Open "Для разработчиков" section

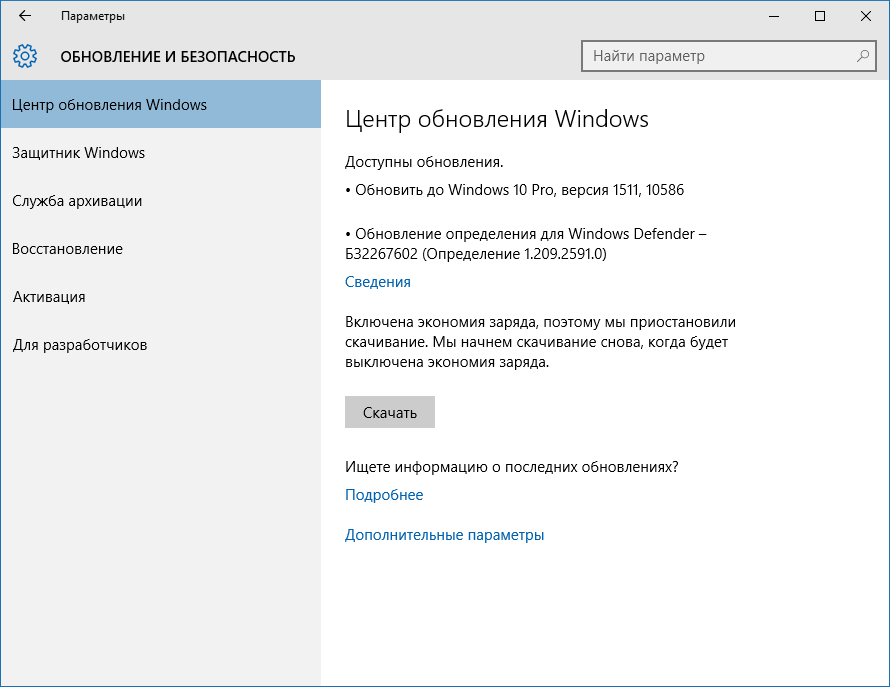pyautogui.click(x=161, y=345)
